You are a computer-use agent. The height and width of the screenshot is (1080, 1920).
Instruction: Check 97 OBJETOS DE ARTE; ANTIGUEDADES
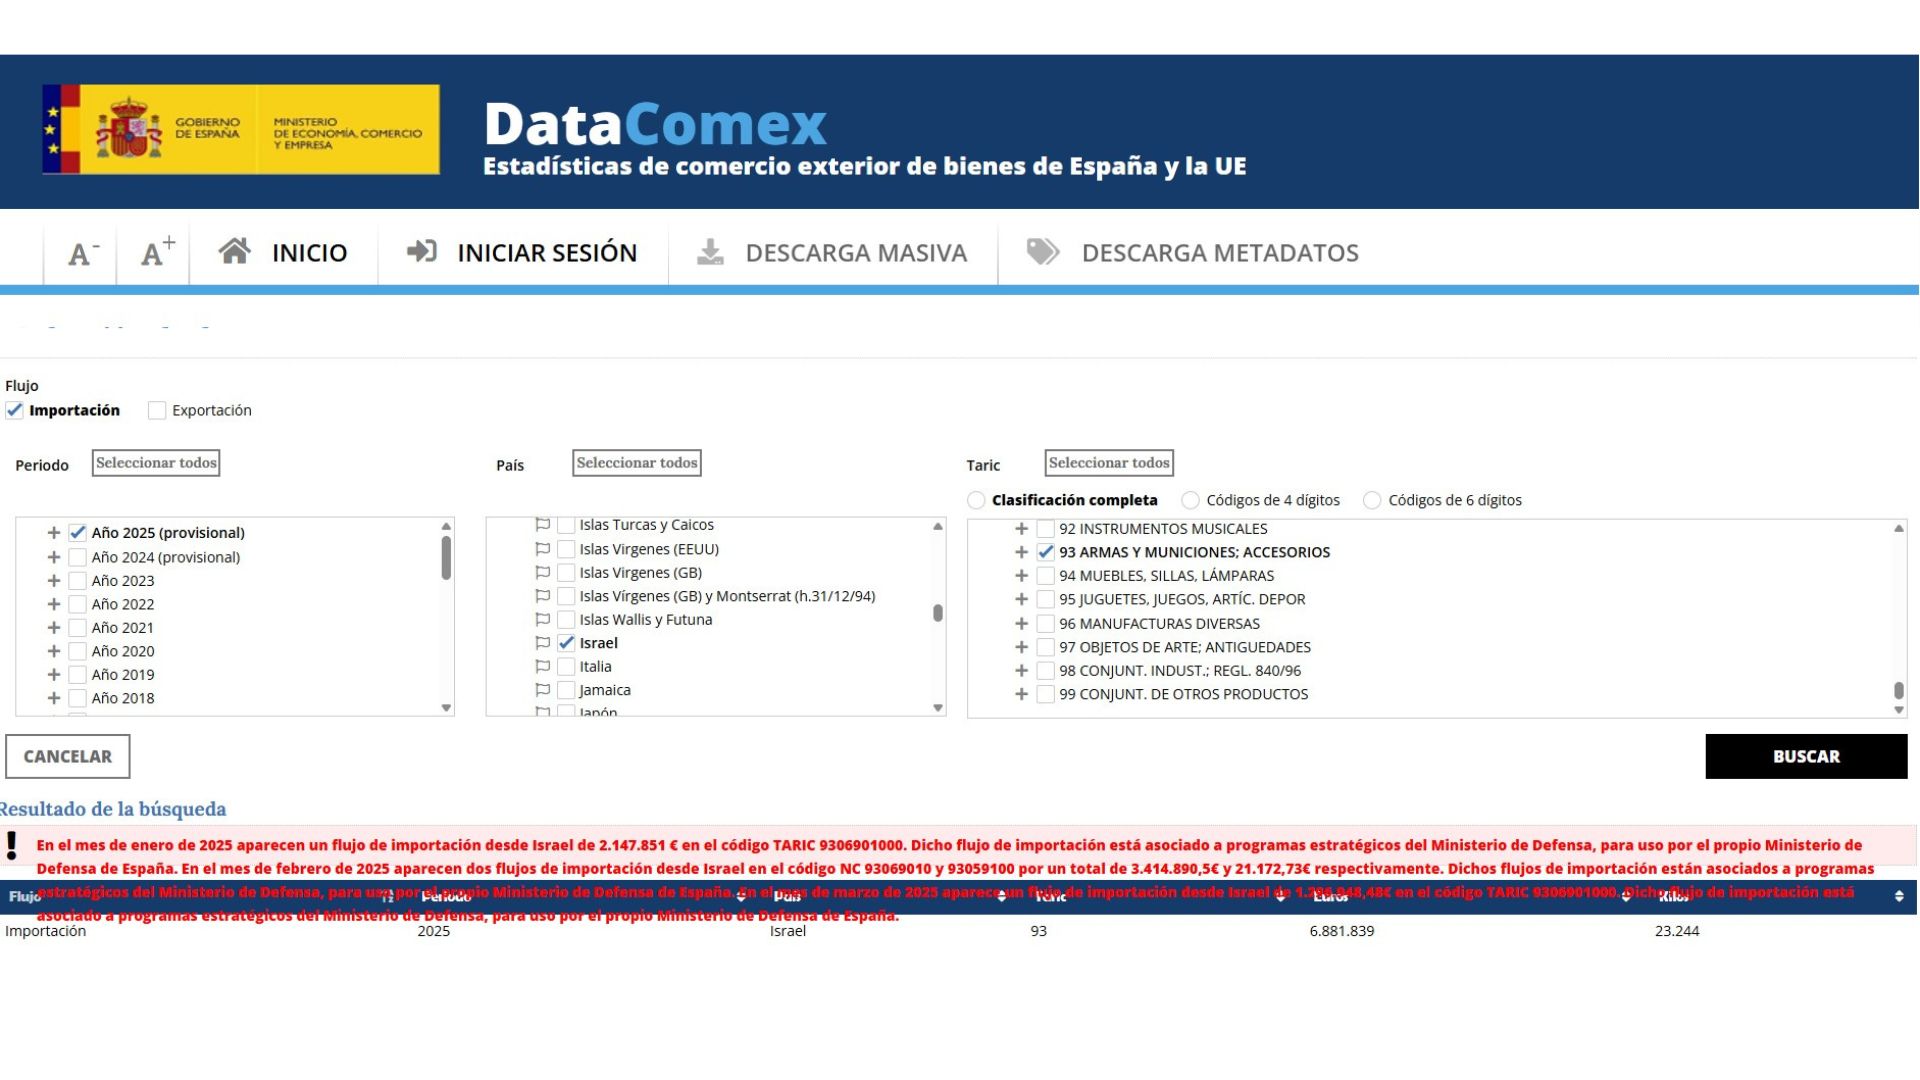point(1045,647)
